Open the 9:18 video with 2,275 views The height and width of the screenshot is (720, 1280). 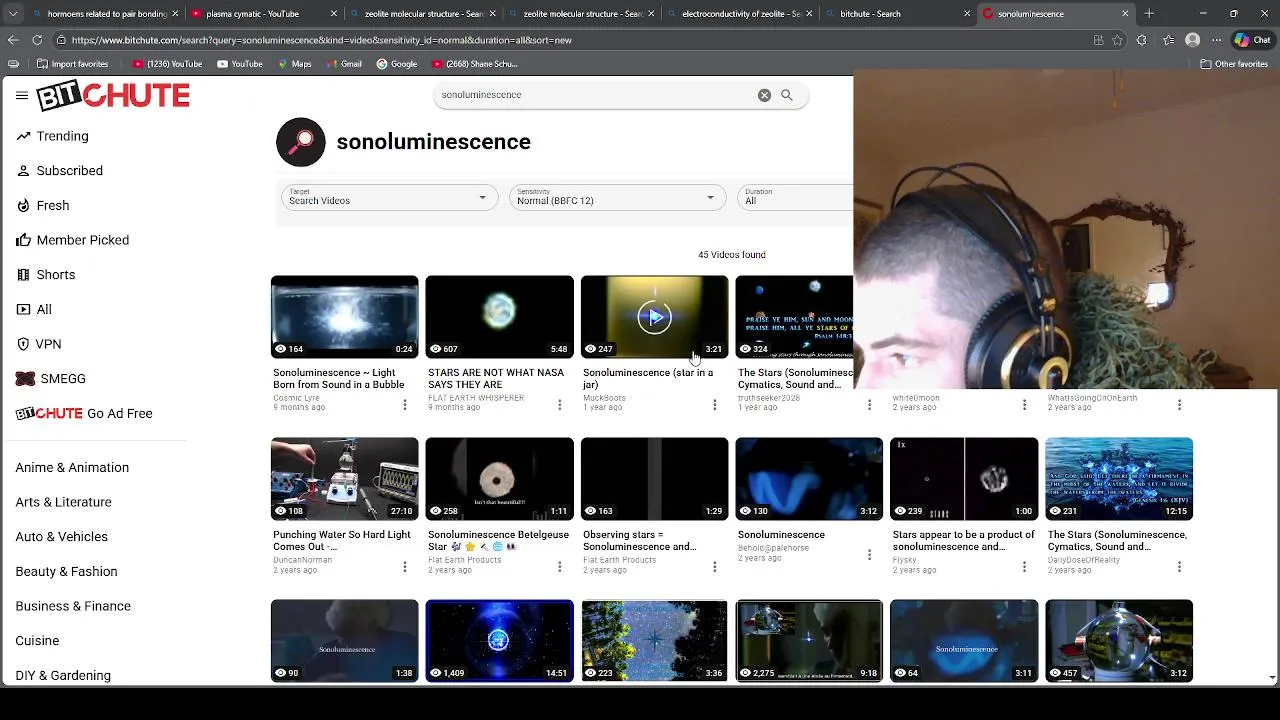click(x=809, y=641)
